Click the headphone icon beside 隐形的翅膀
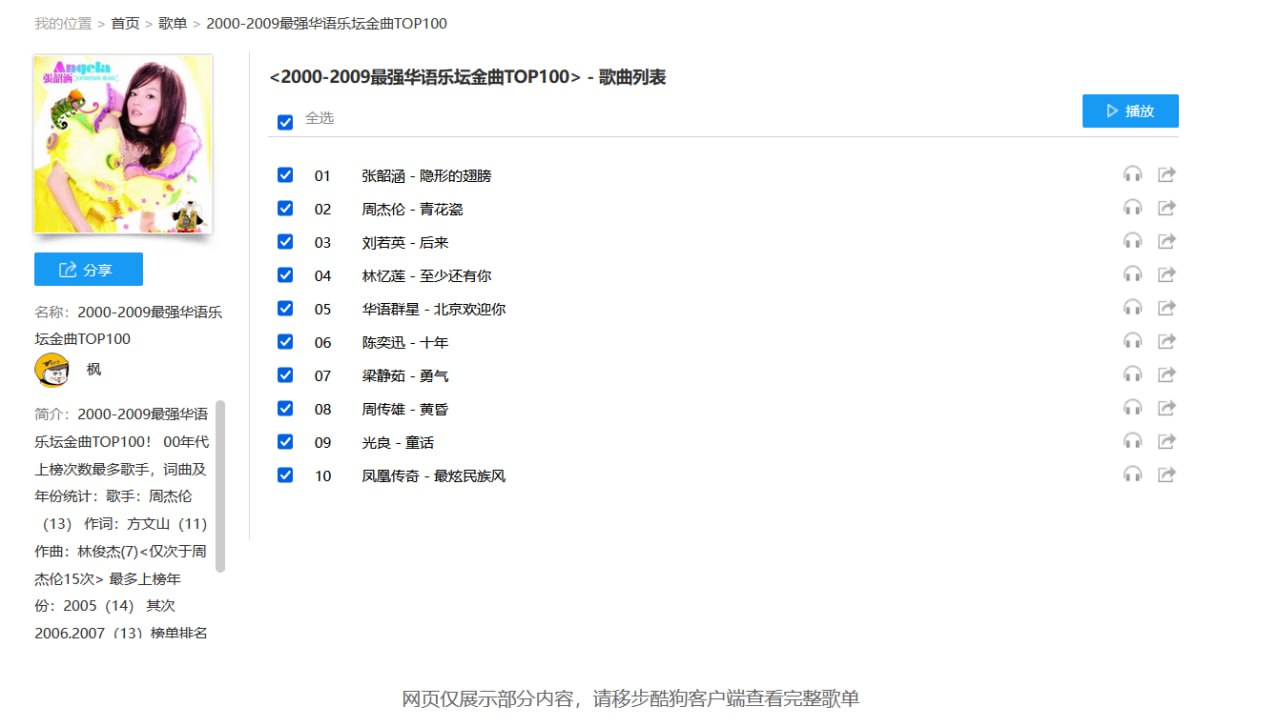Image resolution: width=1280 pixels, height=727 pixels. click(x=1133, y=173)
